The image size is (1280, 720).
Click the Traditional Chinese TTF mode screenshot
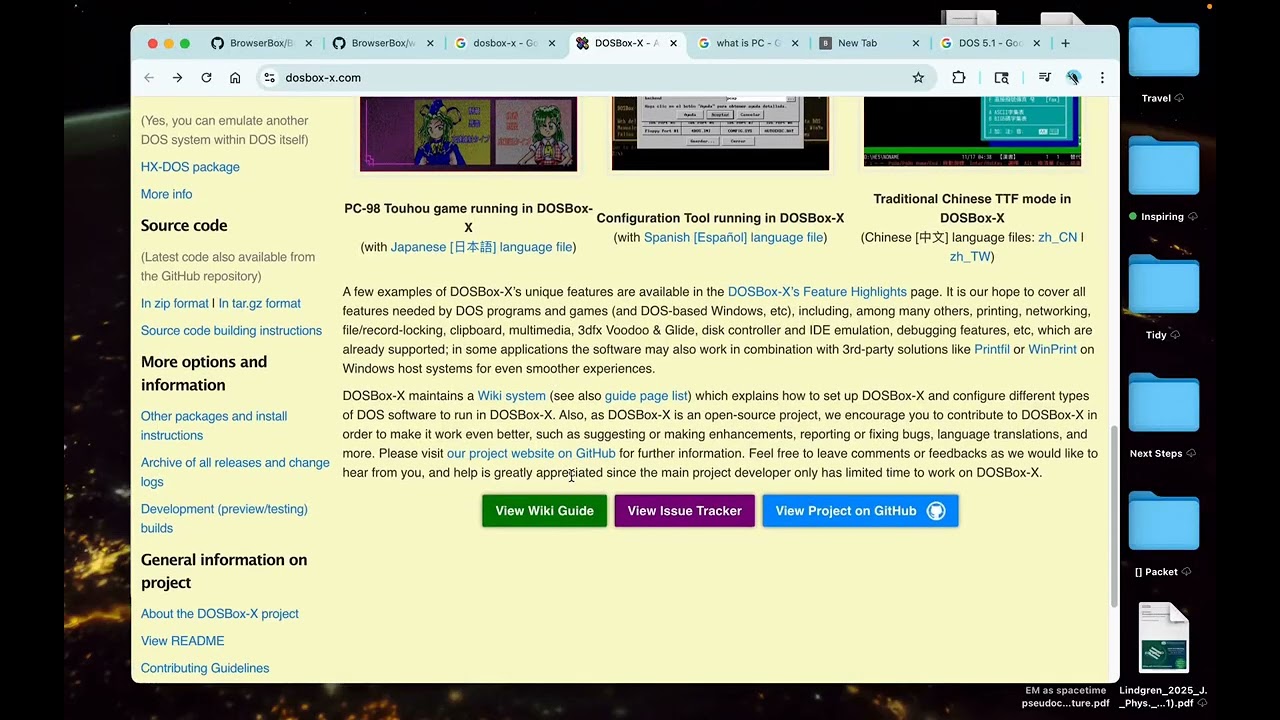point(972,132)
